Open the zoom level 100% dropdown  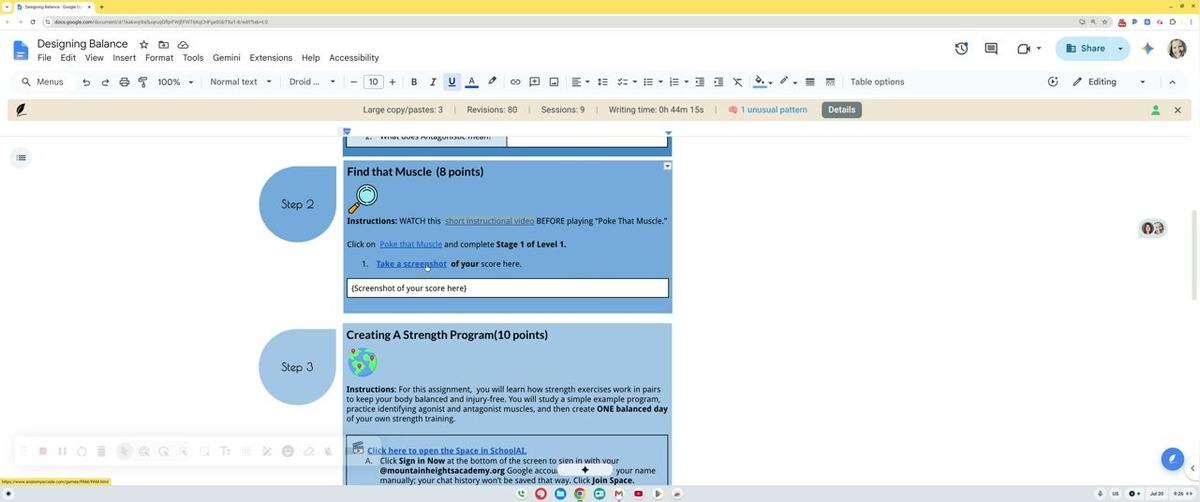pos(175,82)
